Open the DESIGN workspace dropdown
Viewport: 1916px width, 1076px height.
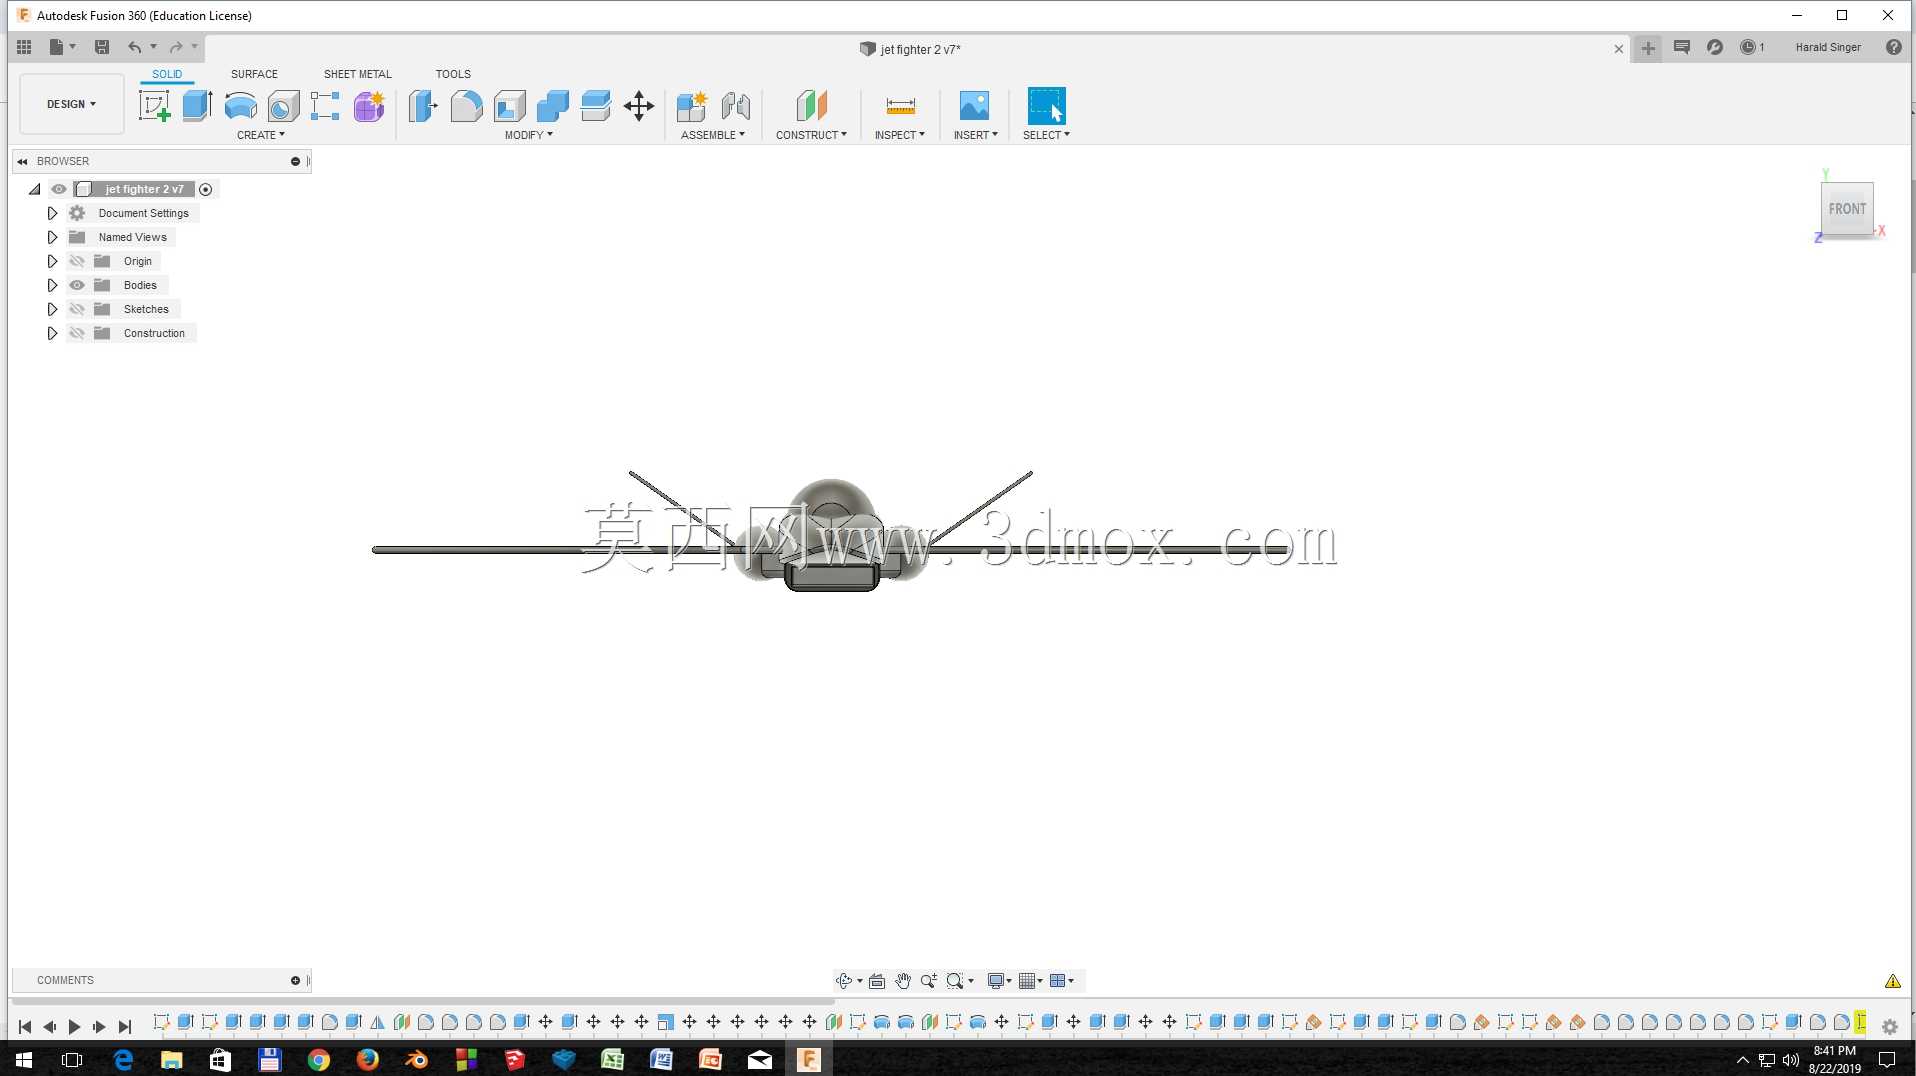[71, 104]
